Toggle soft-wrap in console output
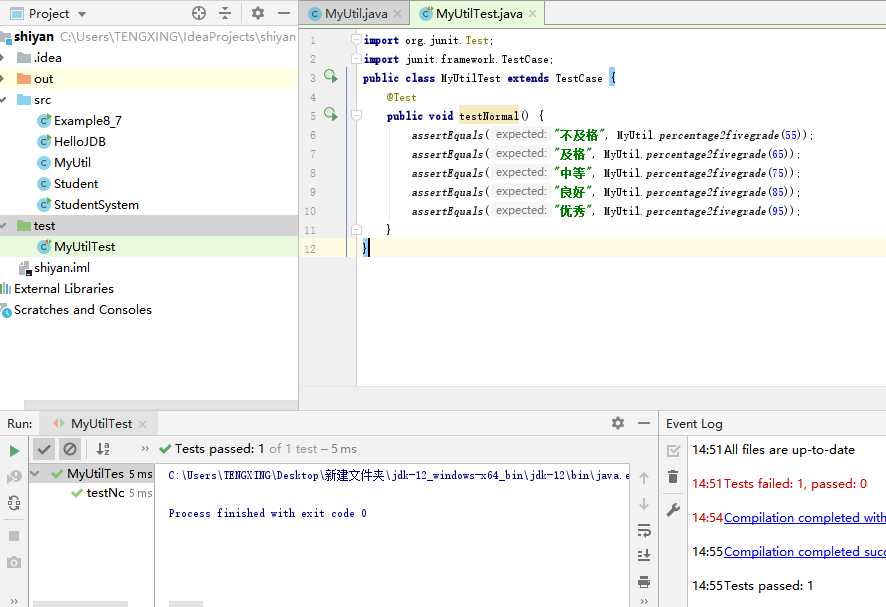The height and width of the screenshot is (607, 886). click(644, 530)
